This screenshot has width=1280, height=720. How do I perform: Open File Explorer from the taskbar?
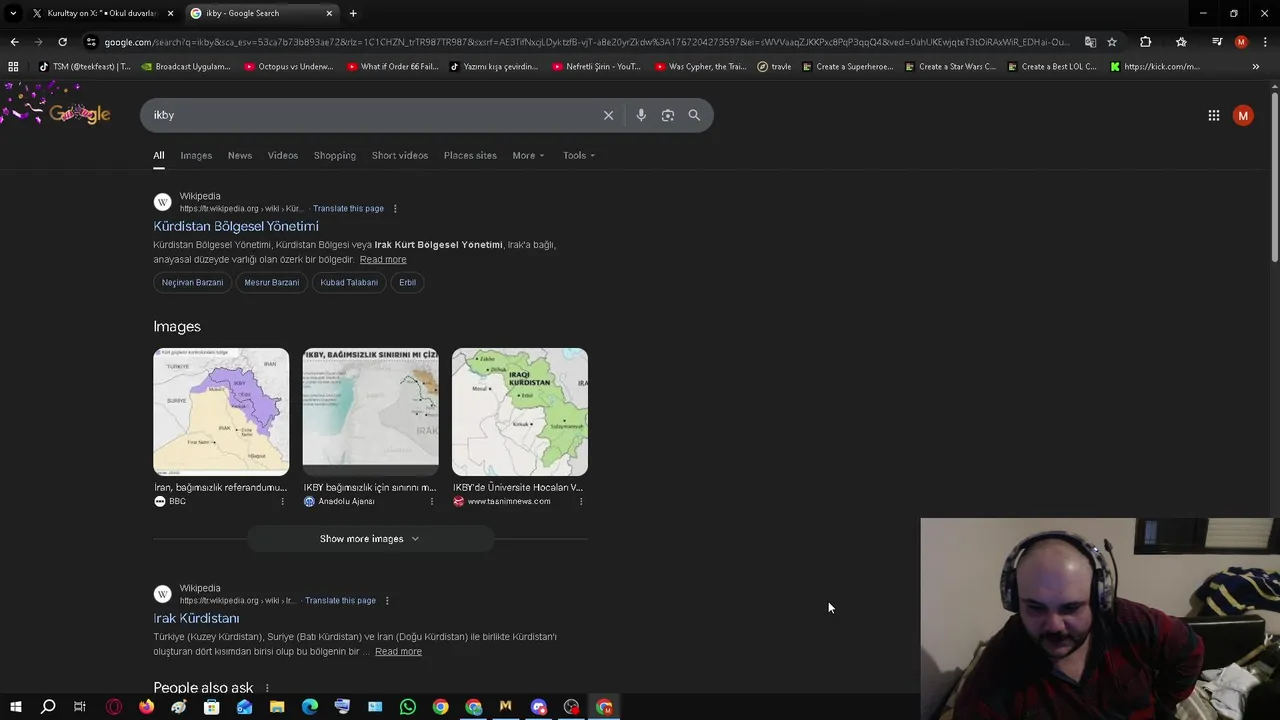(277, 707)
